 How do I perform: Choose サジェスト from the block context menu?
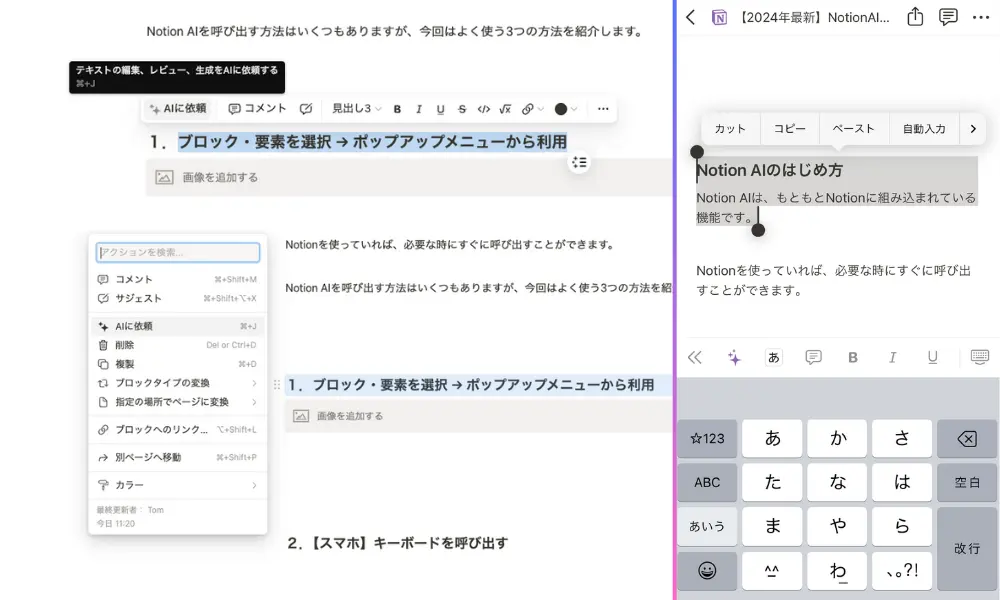177,298
